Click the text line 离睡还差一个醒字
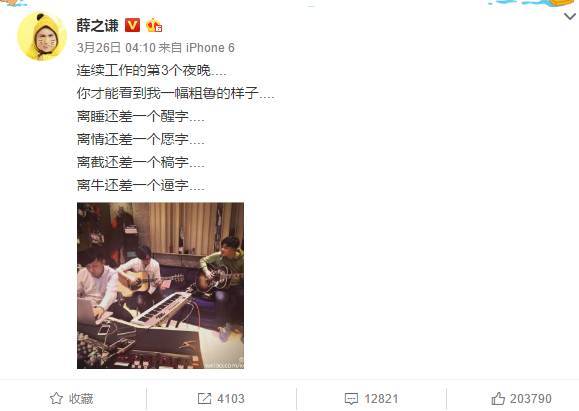Image resolution: width=579 pixels, height=411 pixels. click(x=140, y=116)
